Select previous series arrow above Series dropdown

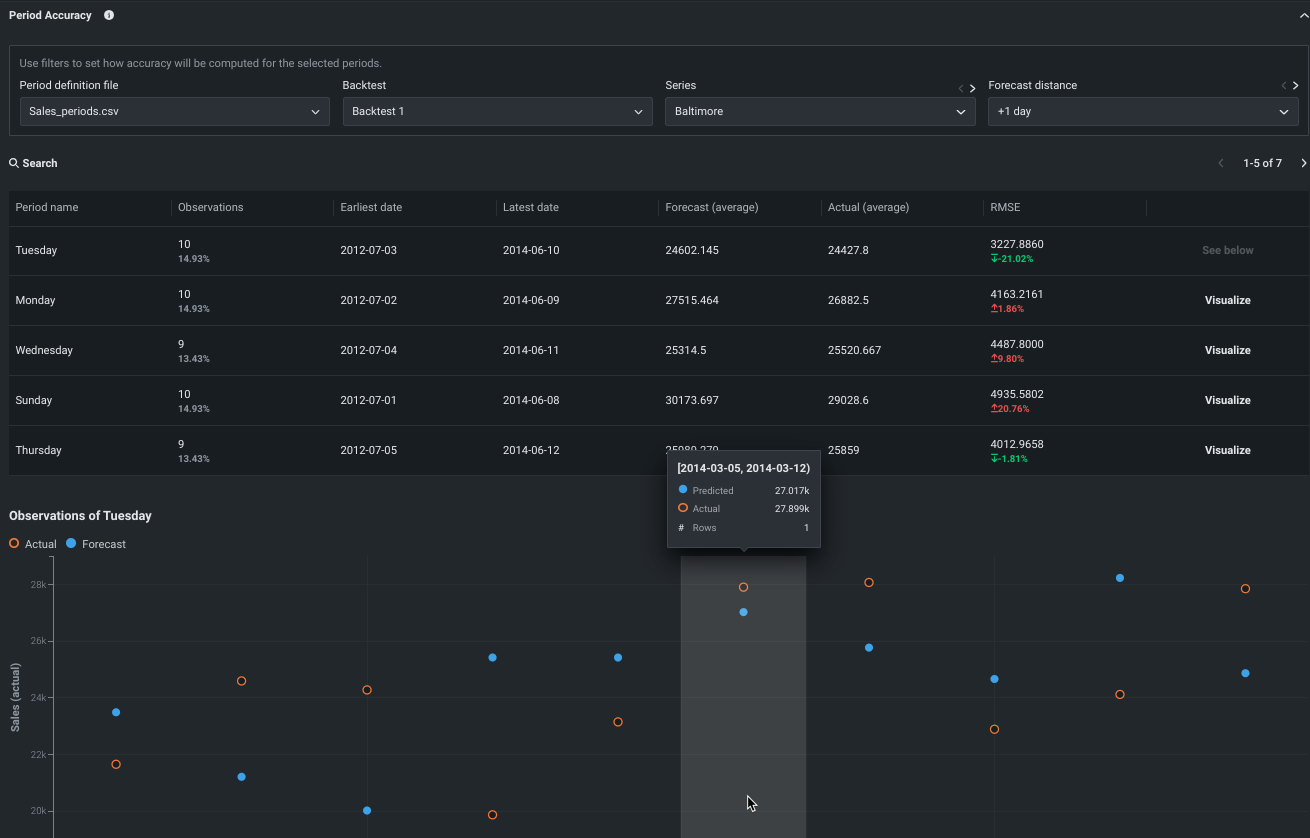pyautogui.click(x=961, y=88)
